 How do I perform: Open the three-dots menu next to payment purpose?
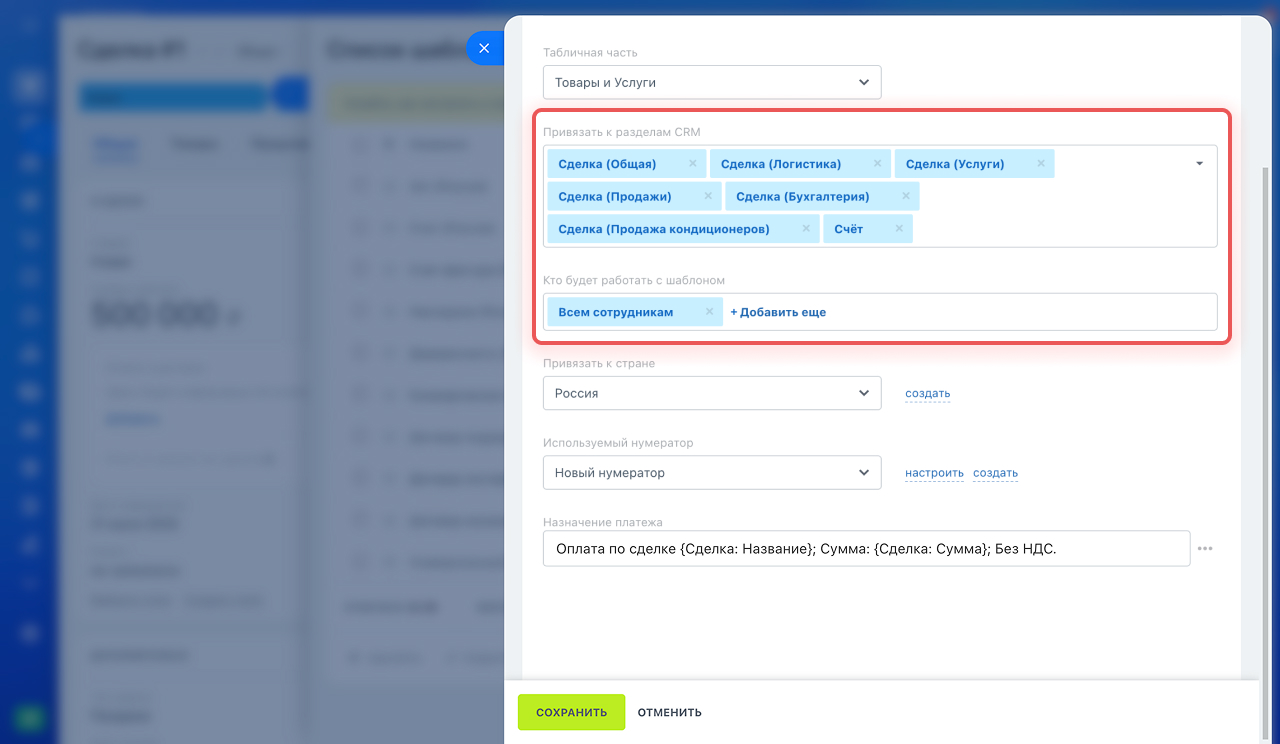pos(1205,548)
